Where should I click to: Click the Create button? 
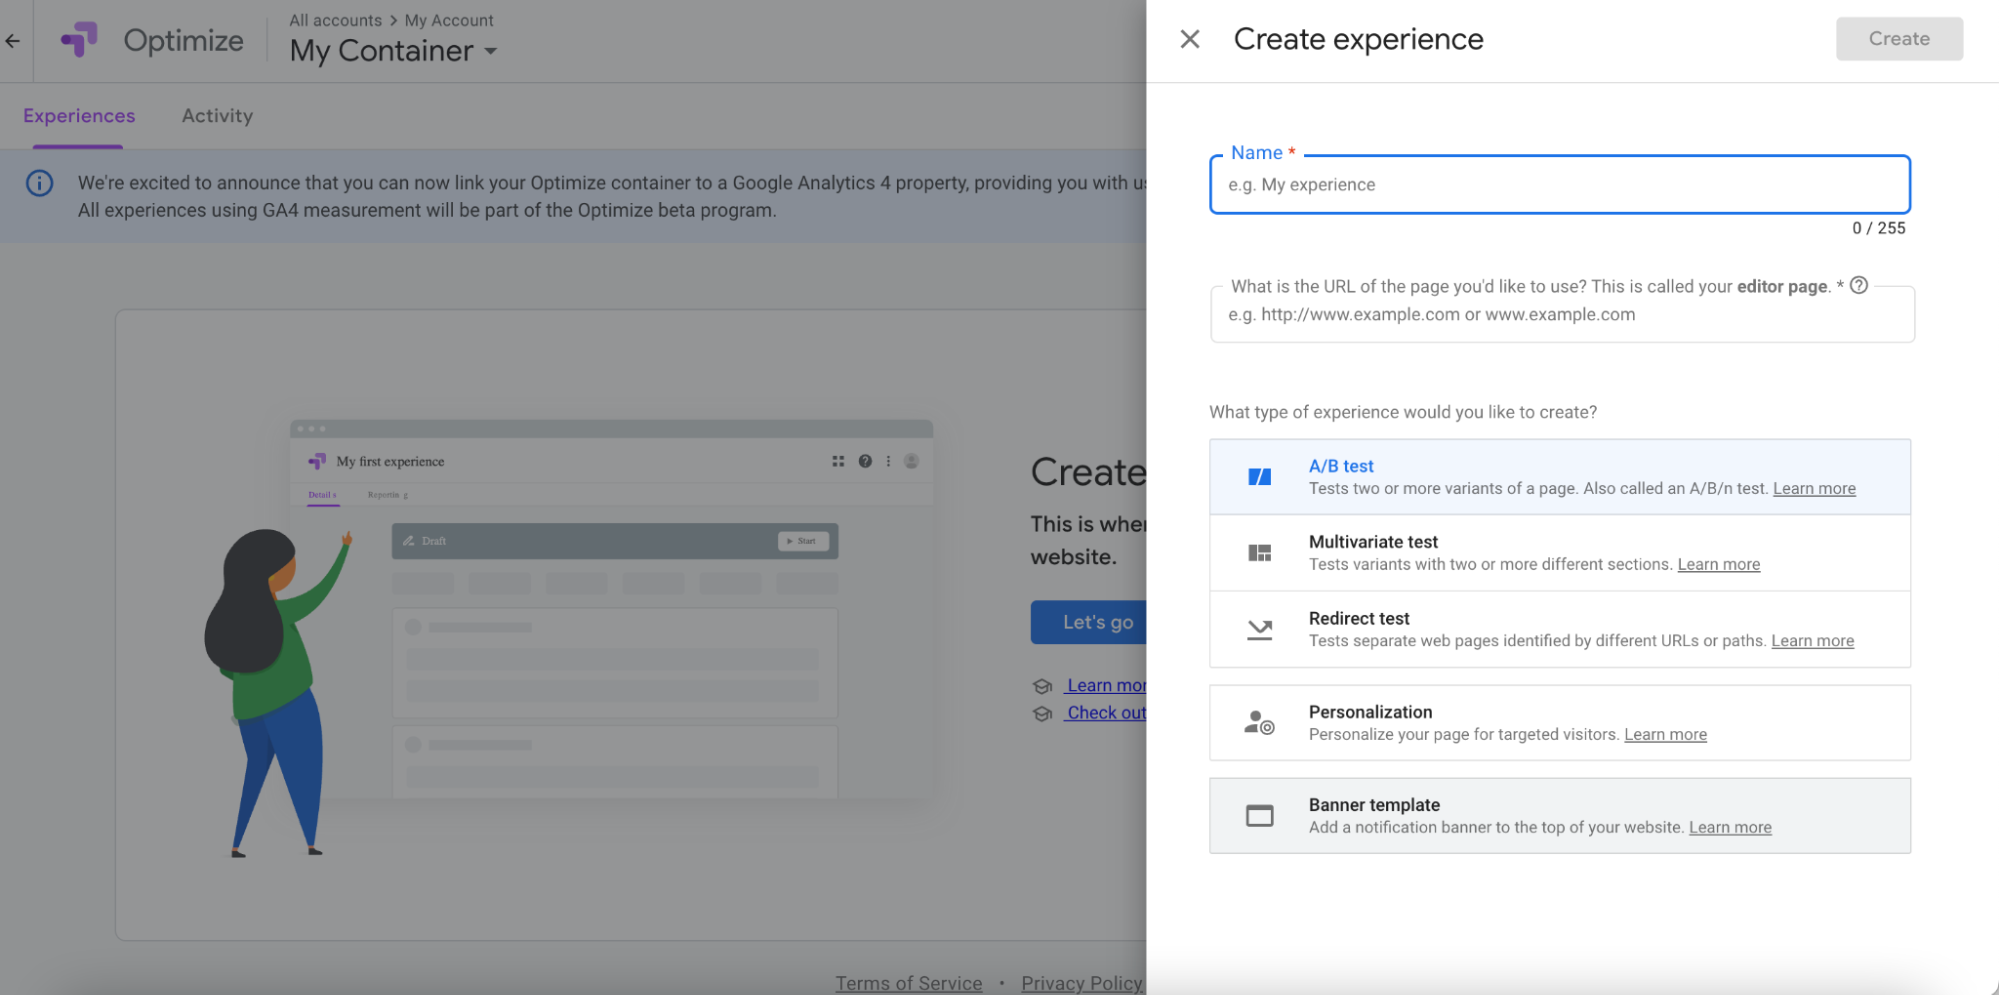1898,39
